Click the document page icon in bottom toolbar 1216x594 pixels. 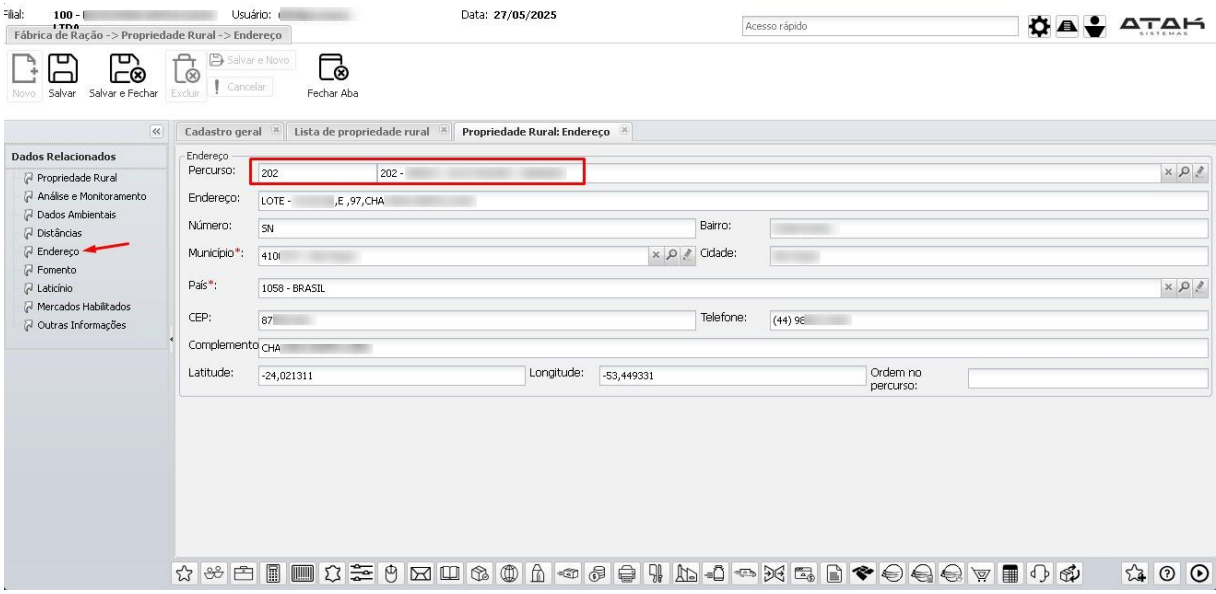832,574
